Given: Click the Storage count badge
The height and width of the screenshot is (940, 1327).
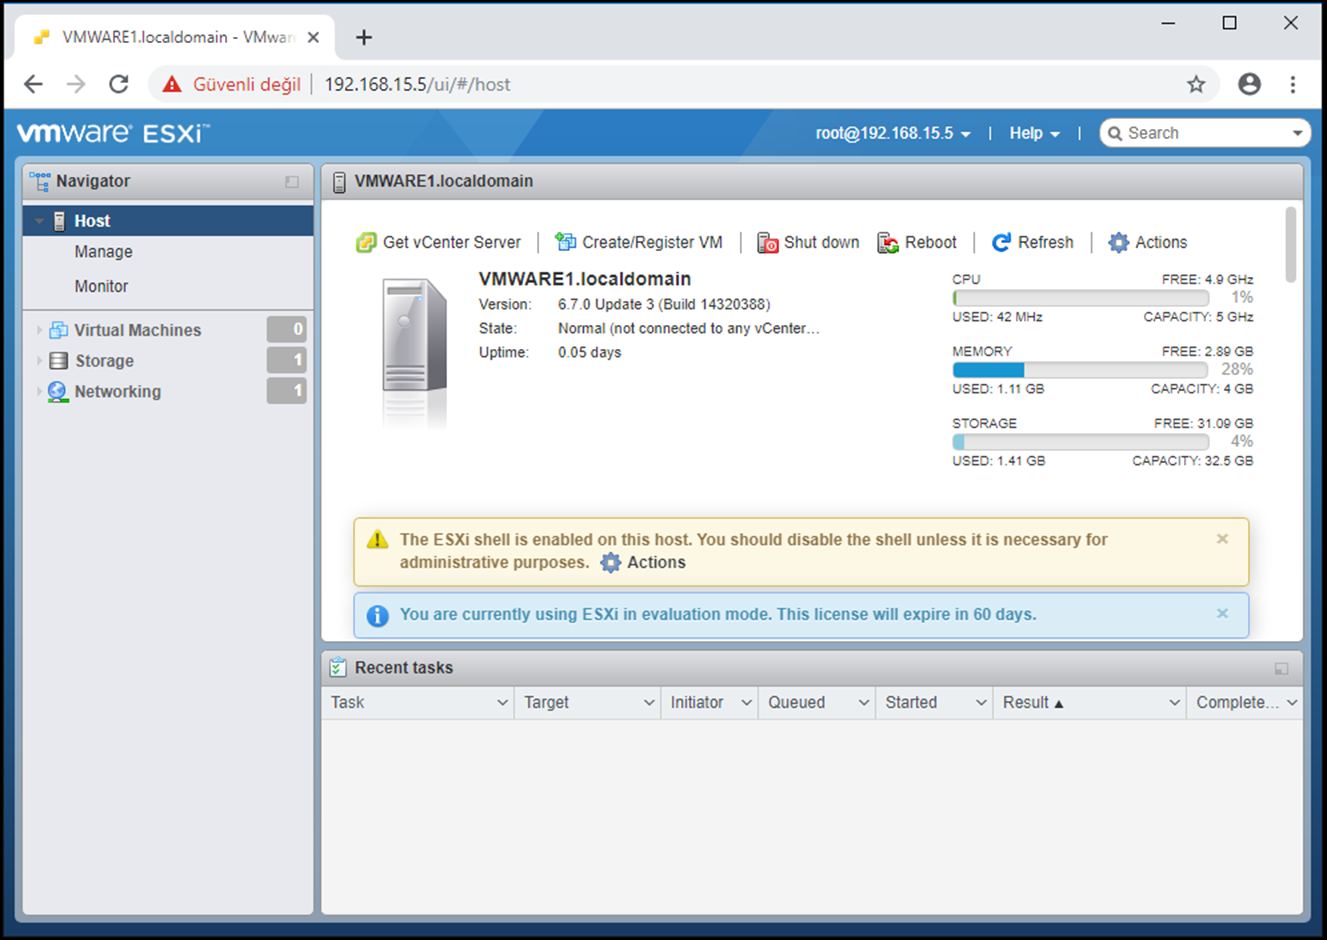Looking at the screenshot, I should (x=286, y=360).
